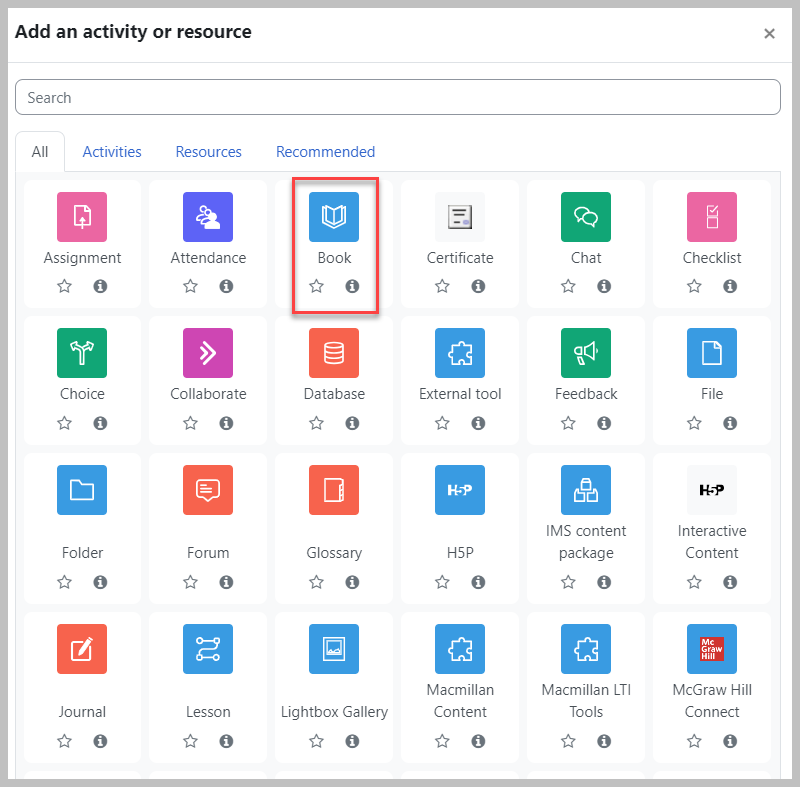Star the Assignment activity as favourite
This screenshot has width=800, height=787.
click(64, 286)
